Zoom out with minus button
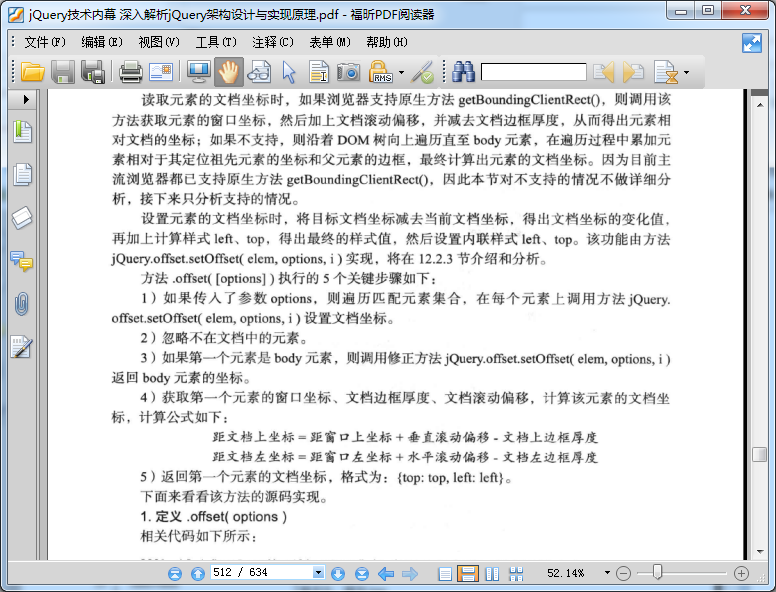776x592 pixels. pos(624,573)
